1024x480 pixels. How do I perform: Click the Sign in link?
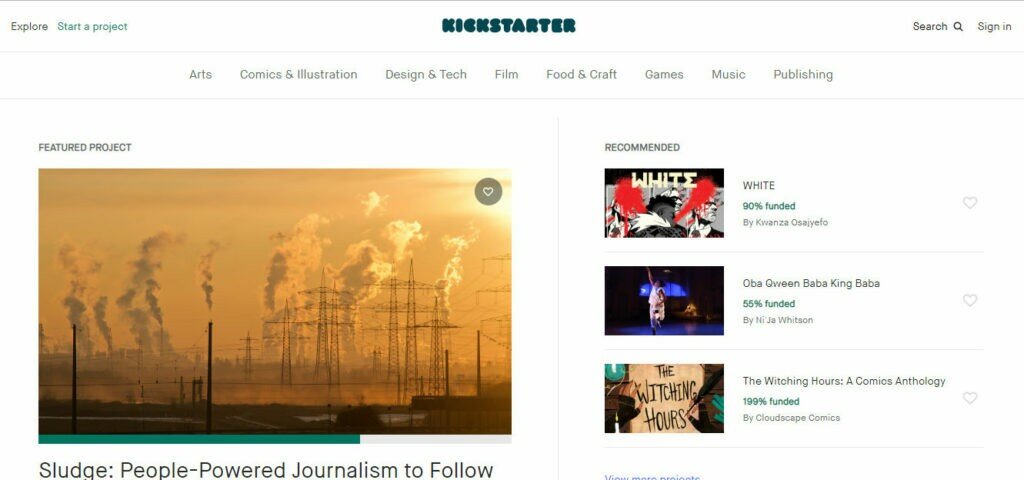click(x=994, y=27)
